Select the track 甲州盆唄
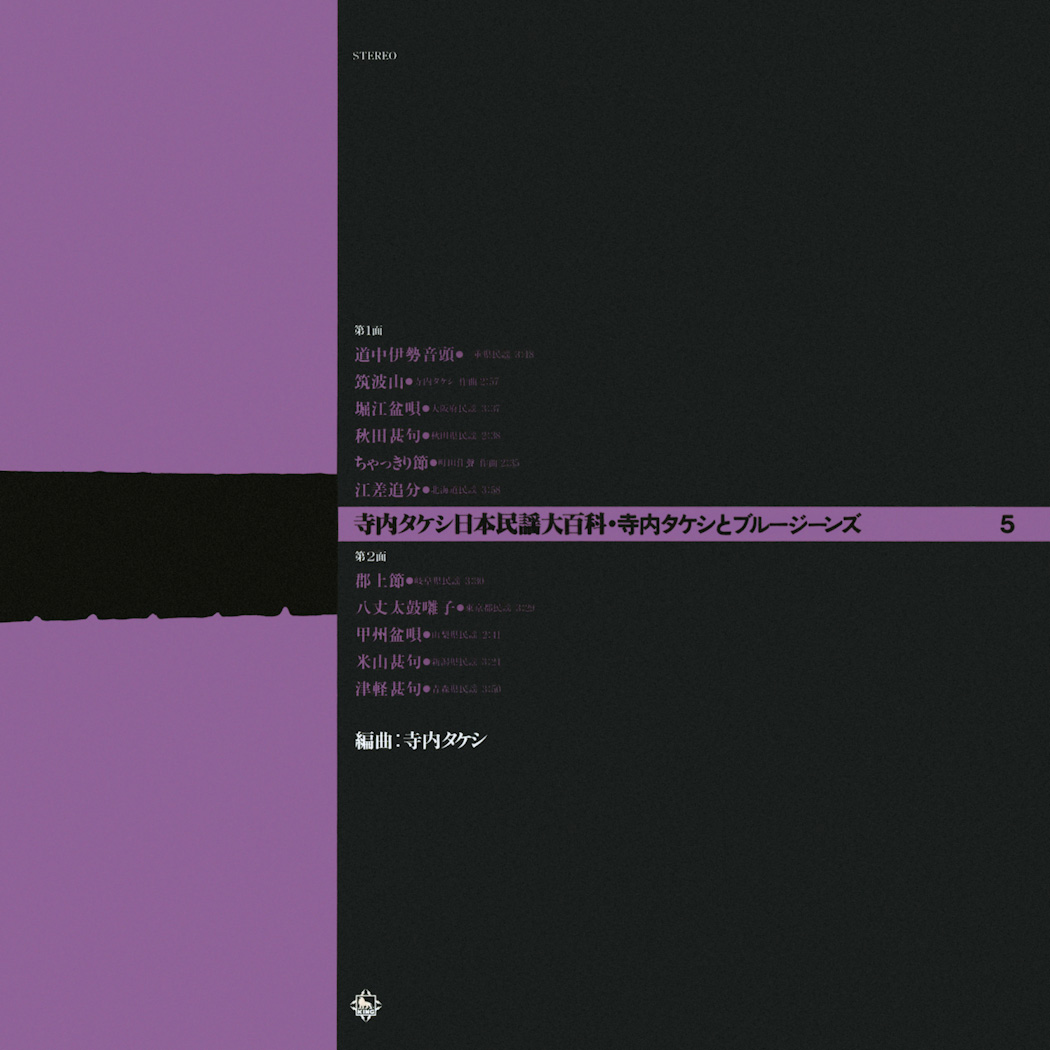Image resolution: width=1050 pixels, height=1050 pixels. (387, 635)
